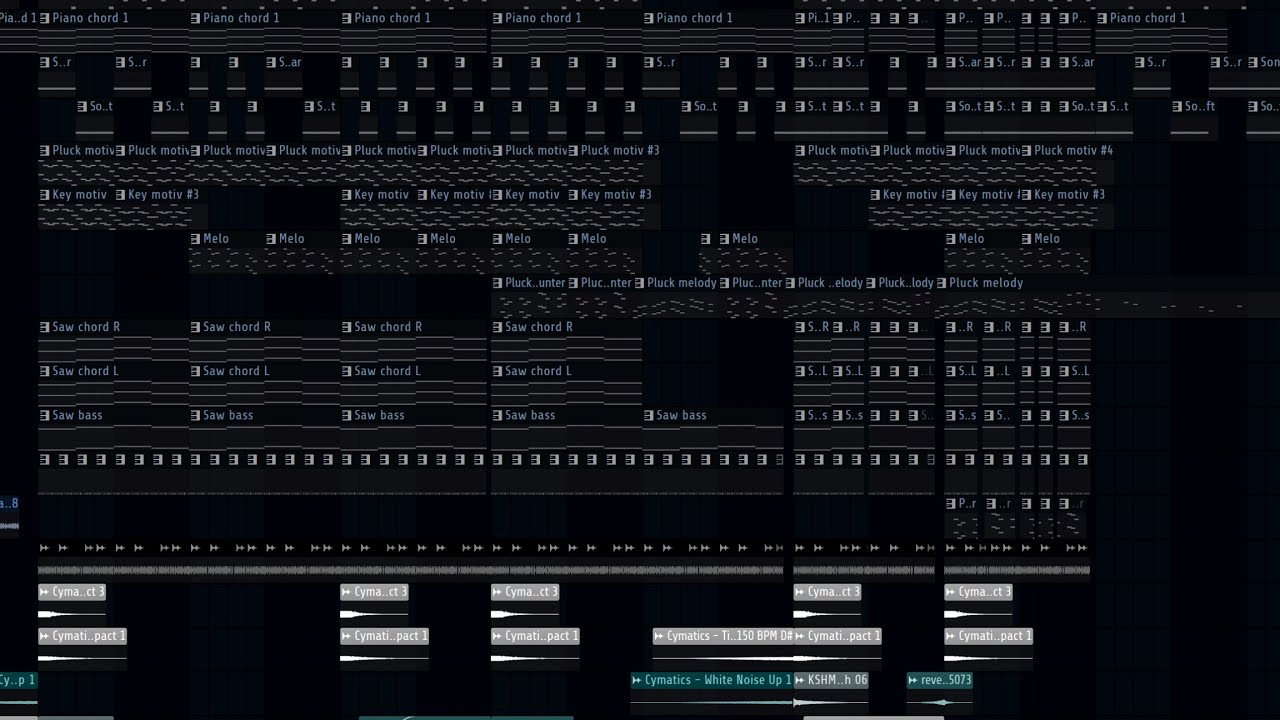Click the audio icon on the KSHM..h 06 clip
Image resolution: width=1280 pixels, height=720 pixels.
[800, 680]
